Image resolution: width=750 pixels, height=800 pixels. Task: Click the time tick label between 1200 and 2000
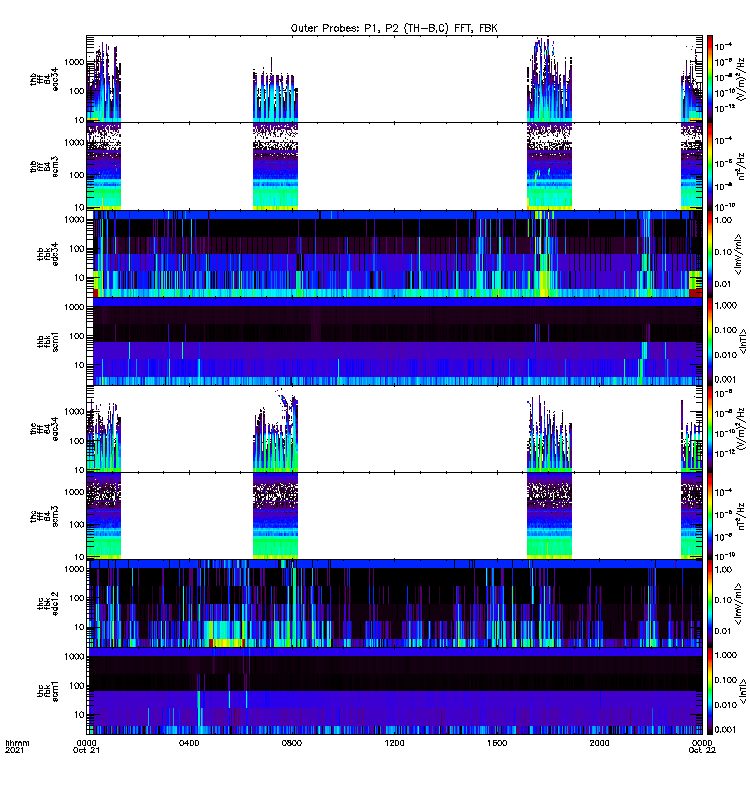pyautogui.click(x=496, y=743)
